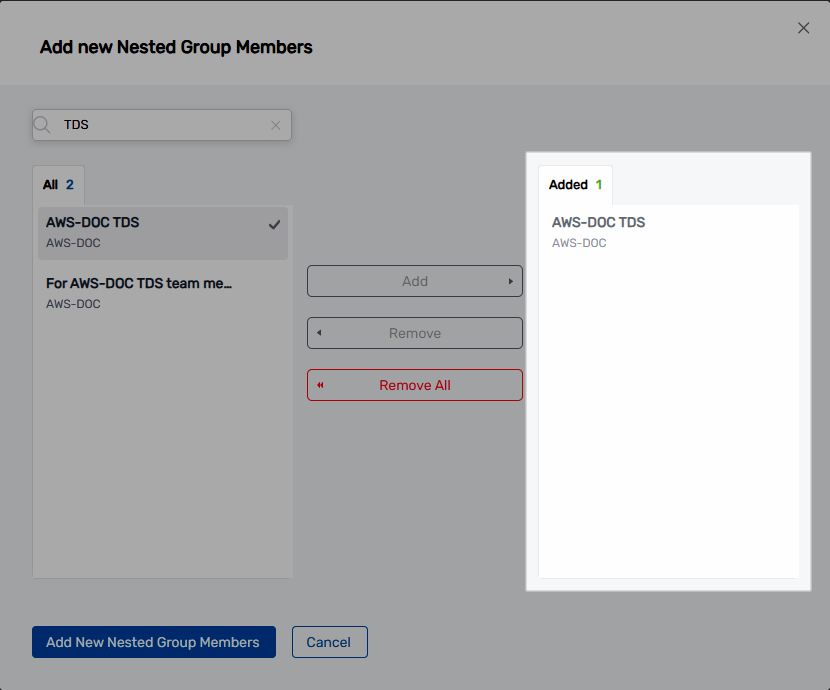Click the double chevron on Remove All
The height and width of the screenshot is (690, 830).
click(x=320, y=384)
